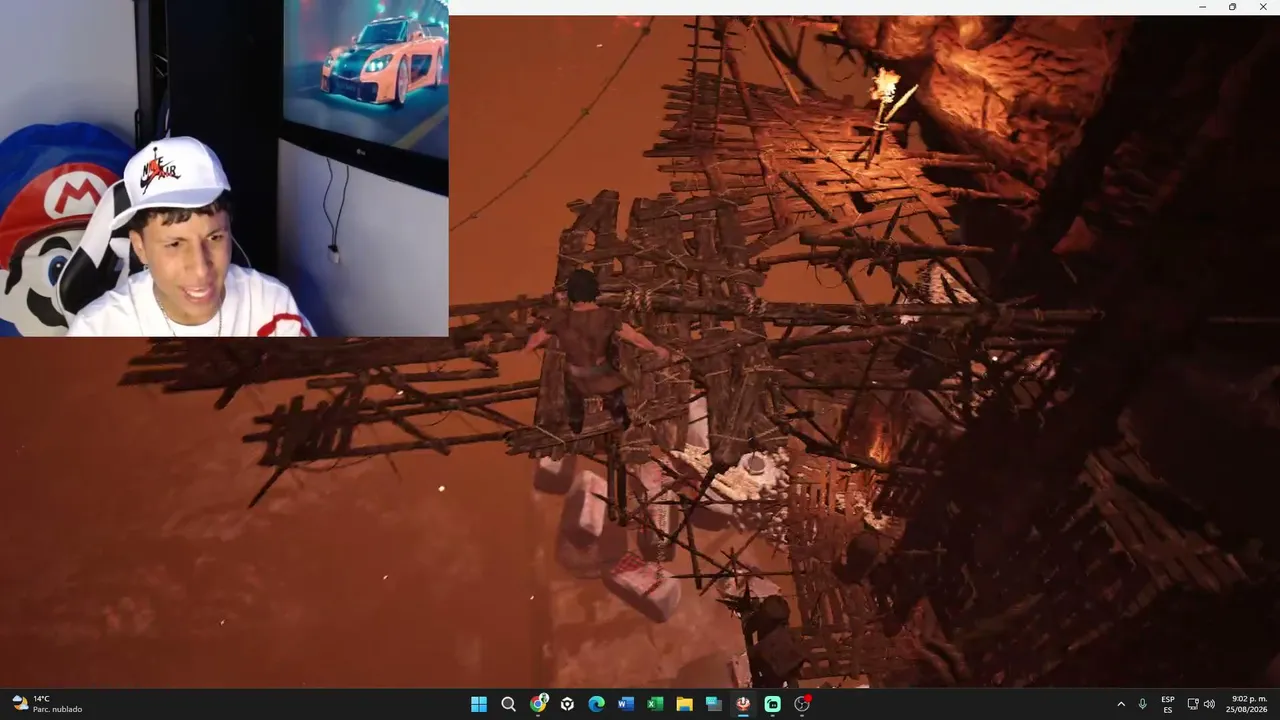This screenshot has height=720, width=1280.
Task: Open the white hexagon app on taskbar
Action: [567, 704]
